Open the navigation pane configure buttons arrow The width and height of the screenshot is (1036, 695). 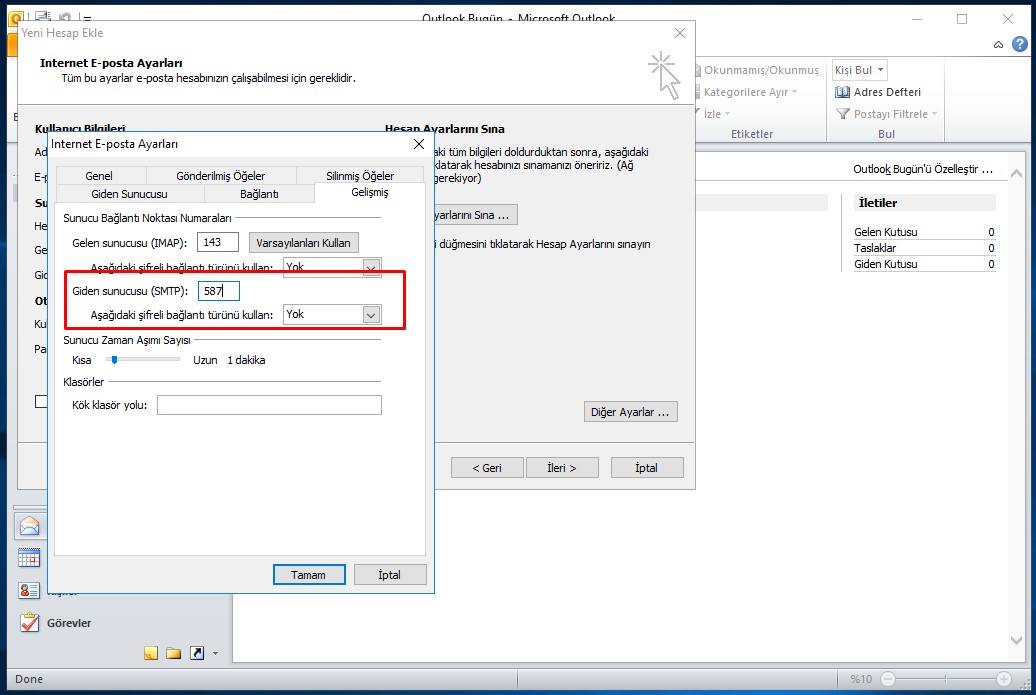[215, 653]
